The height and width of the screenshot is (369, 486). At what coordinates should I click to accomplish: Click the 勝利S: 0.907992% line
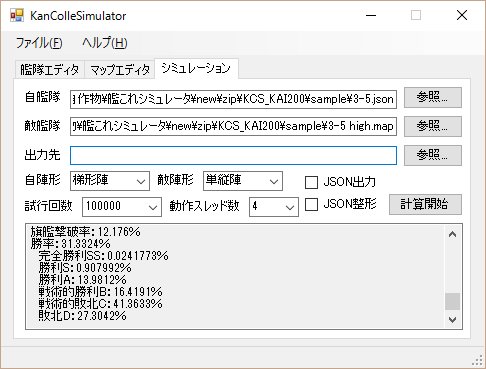85,268
